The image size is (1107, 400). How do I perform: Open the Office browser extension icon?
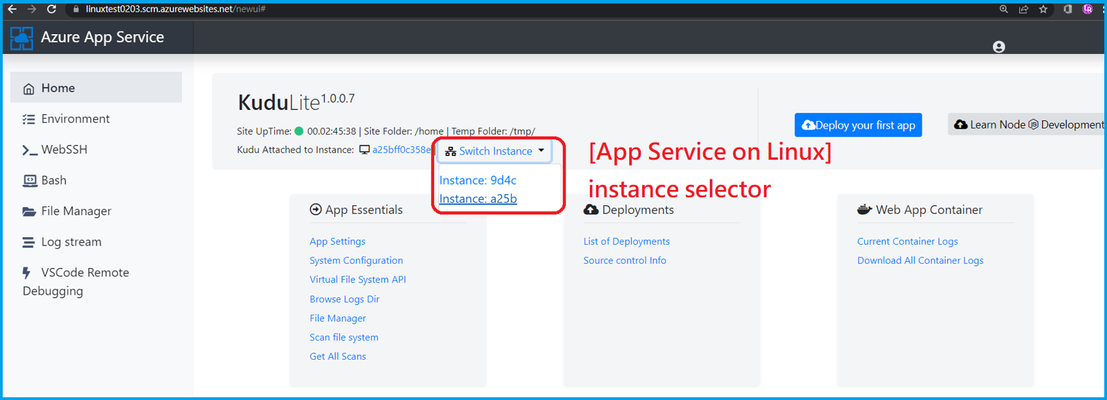click(x=1068, y=9)
